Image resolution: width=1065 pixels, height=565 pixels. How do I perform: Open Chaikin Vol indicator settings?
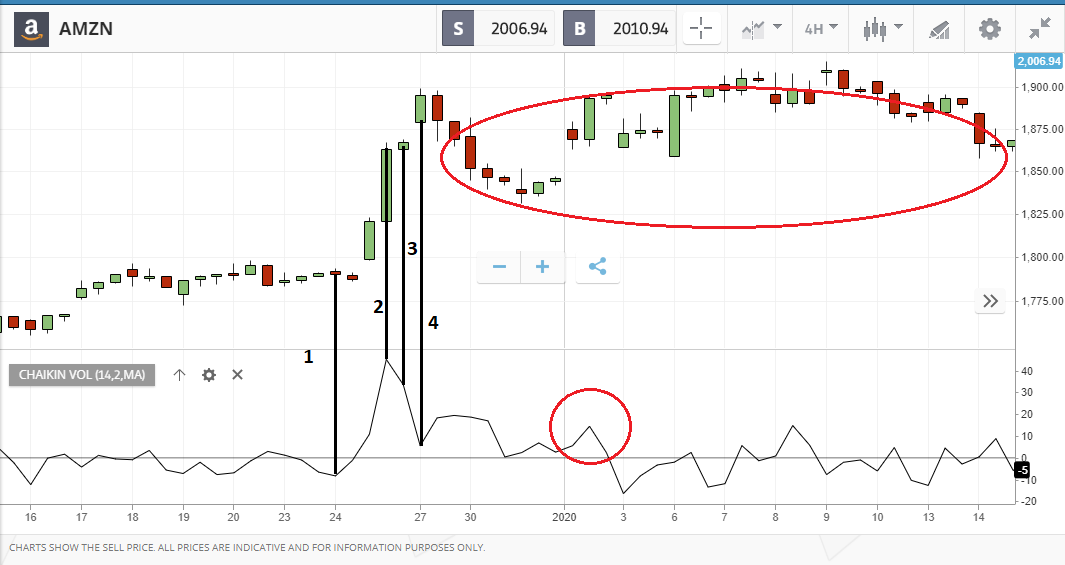209,375
